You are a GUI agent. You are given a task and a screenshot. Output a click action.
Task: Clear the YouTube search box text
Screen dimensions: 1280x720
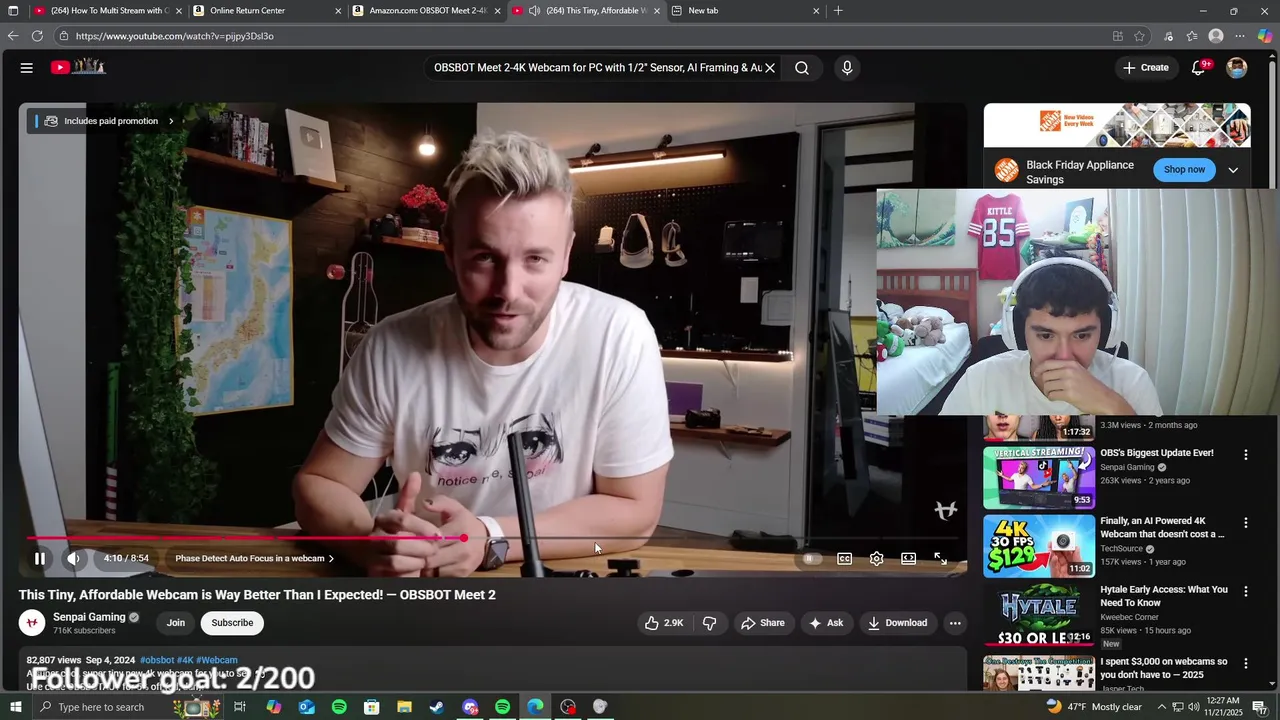point(770,68)
